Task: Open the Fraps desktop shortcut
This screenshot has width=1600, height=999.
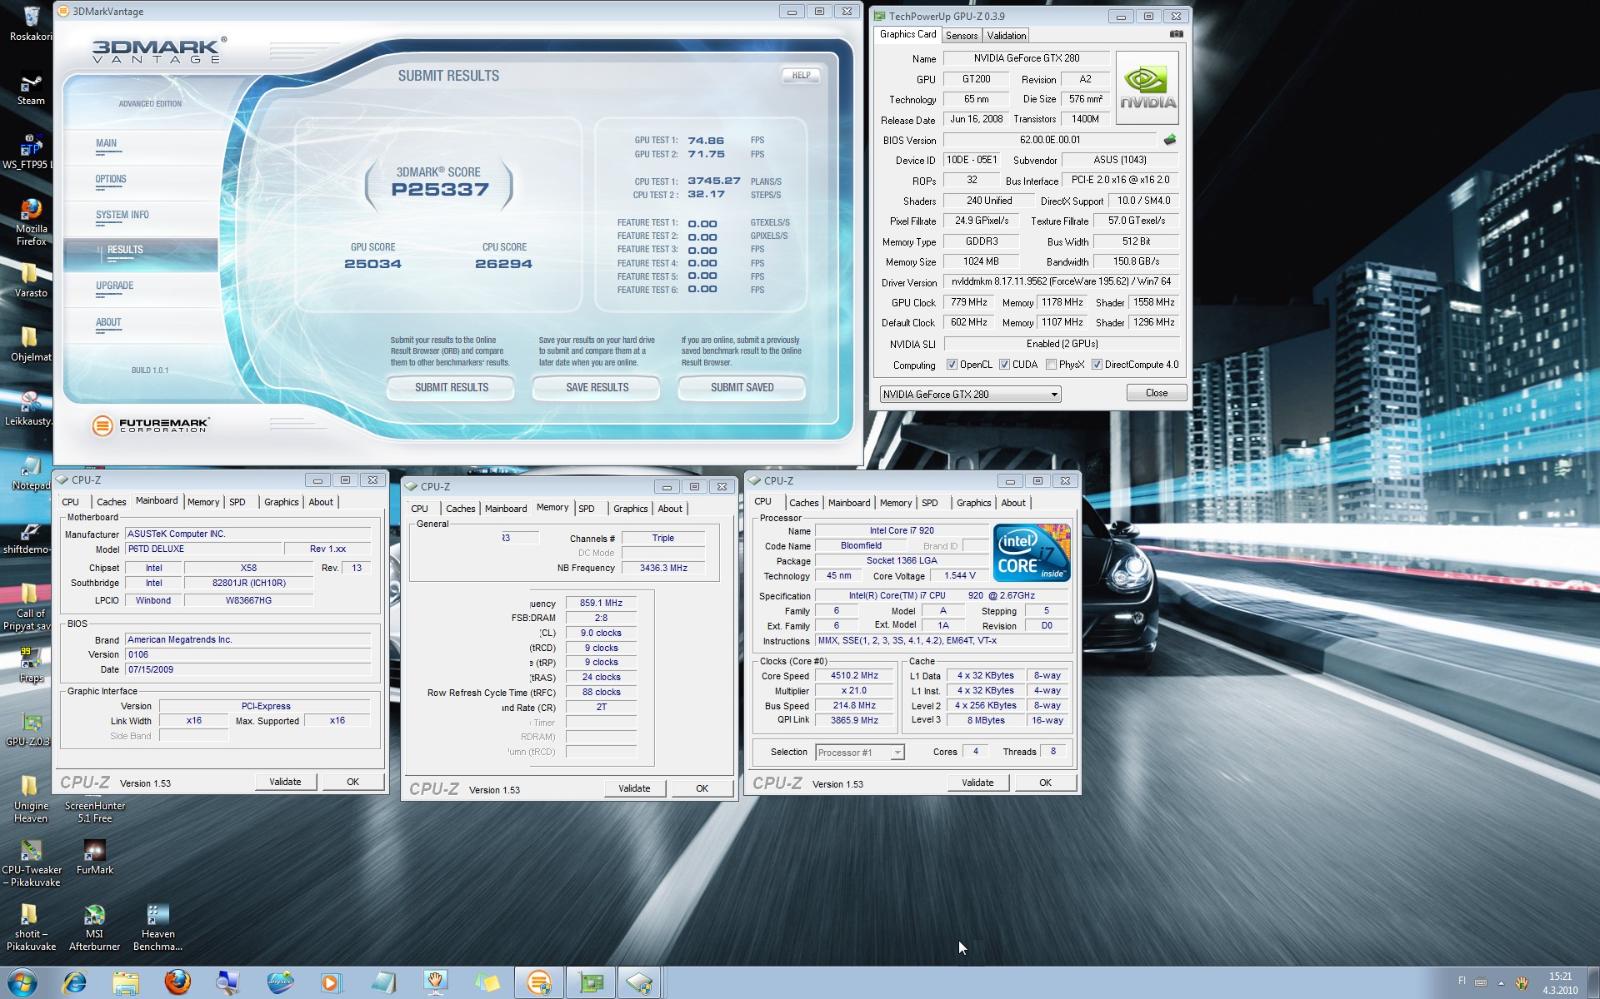Action: click(x=30, y=665)
